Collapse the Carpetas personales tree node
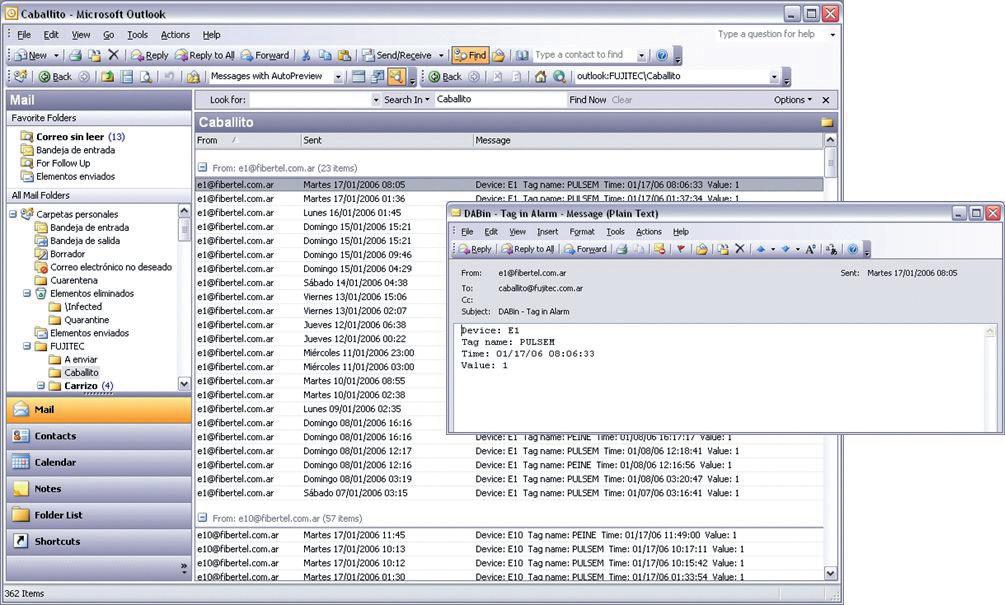Image resolution: width=1005 pixels, height=605 pixels. 13,214
